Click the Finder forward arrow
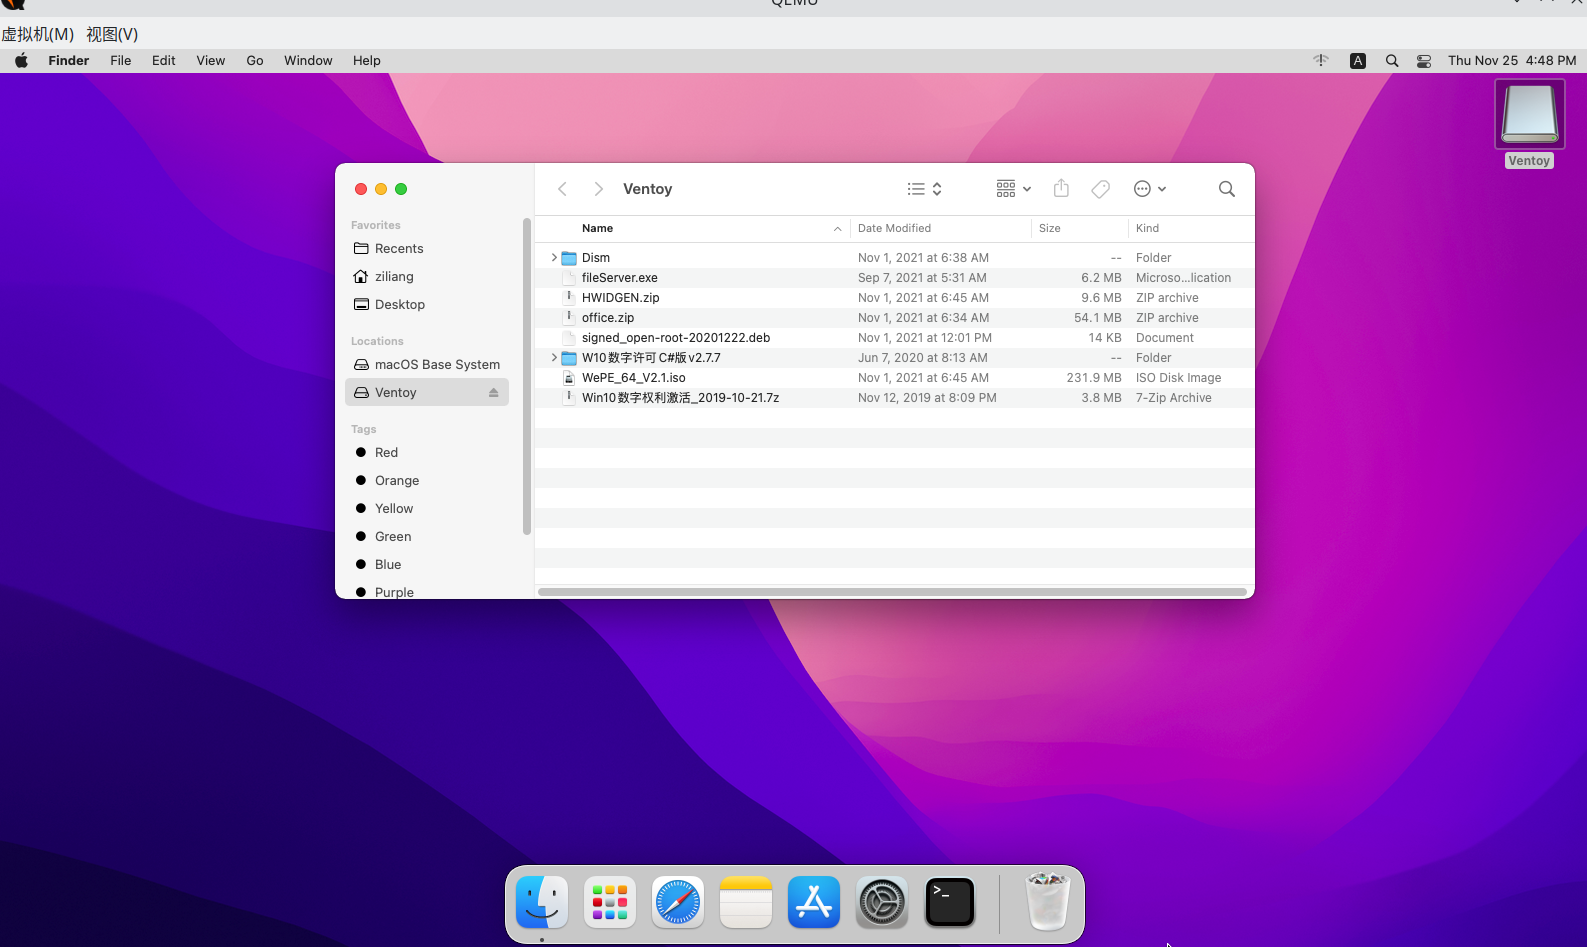 coord(598,189)
